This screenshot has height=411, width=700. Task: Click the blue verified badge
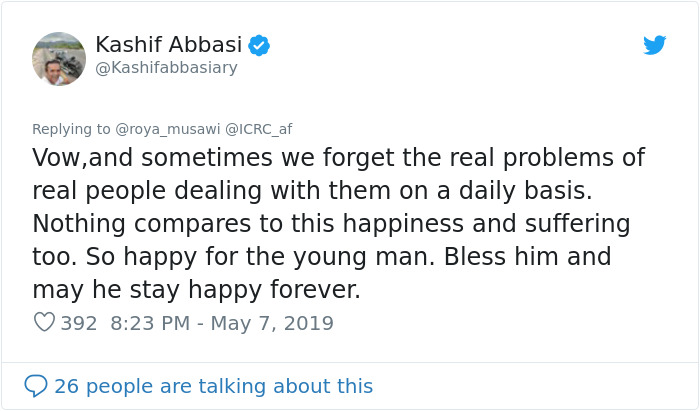(259, 45)
